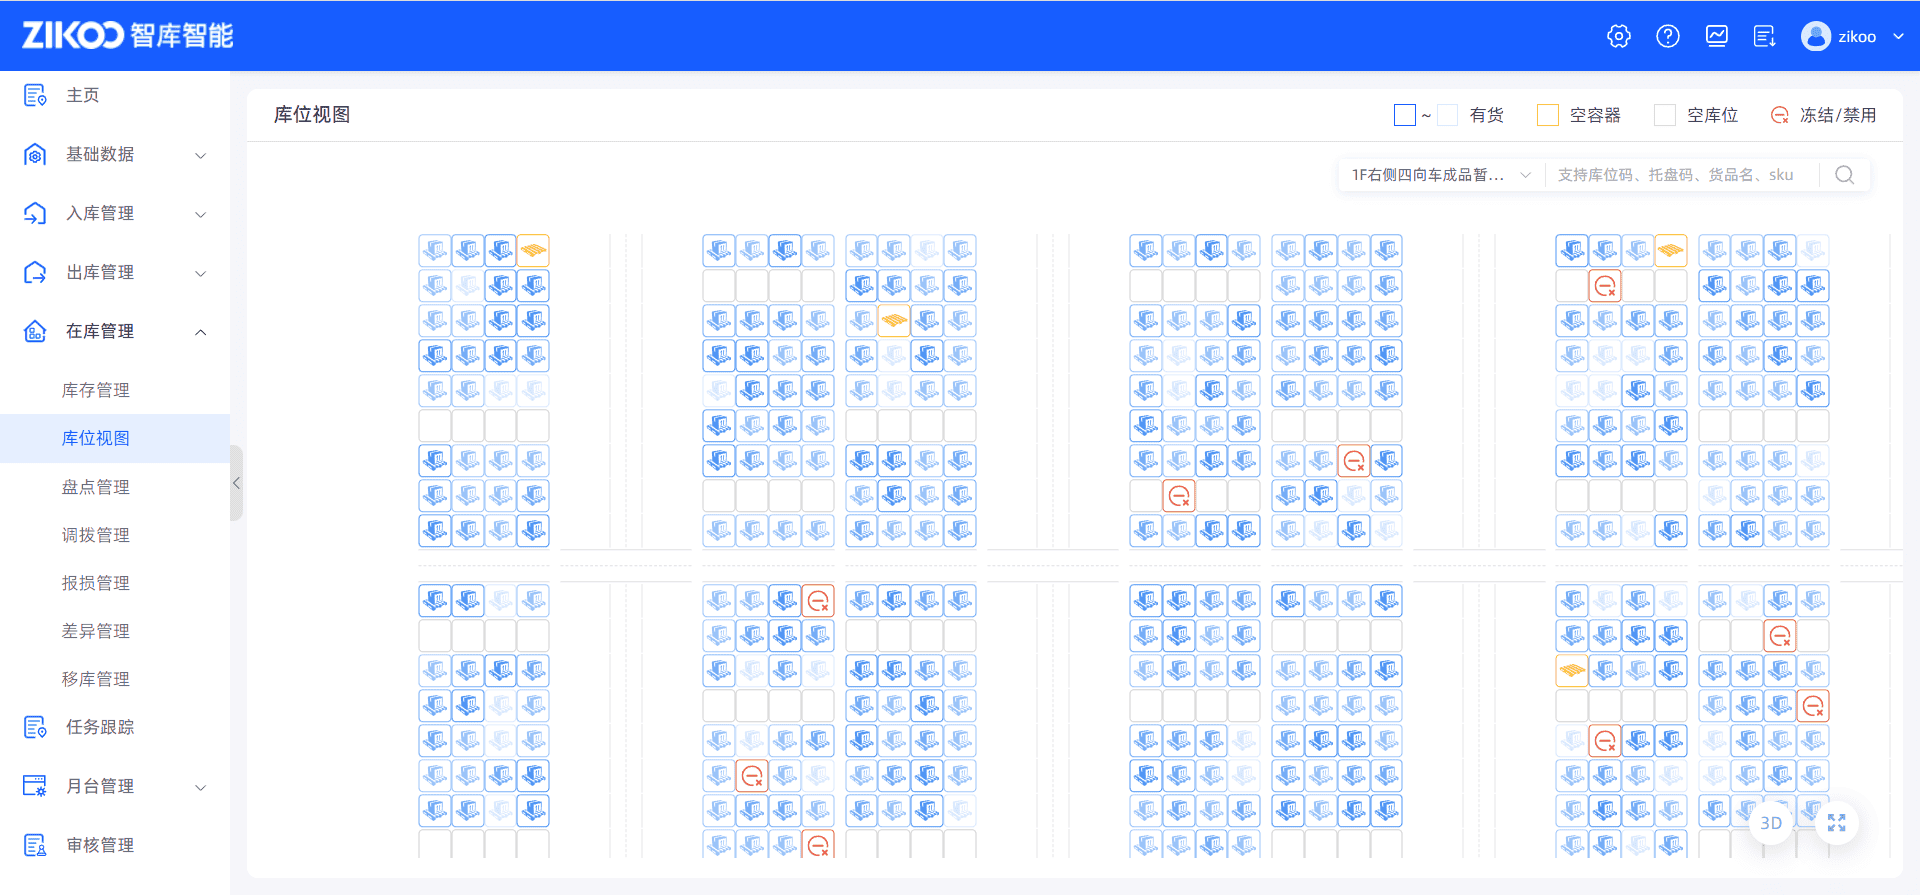Open 移库管理 submenu item
This screenshot has width=1920, height=895.
tap(96, 679)
